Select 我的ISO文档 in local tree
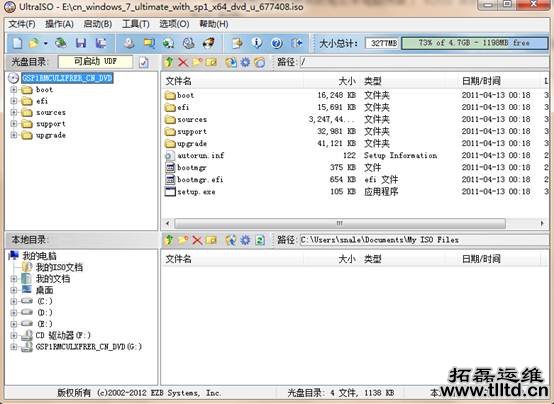The image size is (554, 404). point(59,267)
